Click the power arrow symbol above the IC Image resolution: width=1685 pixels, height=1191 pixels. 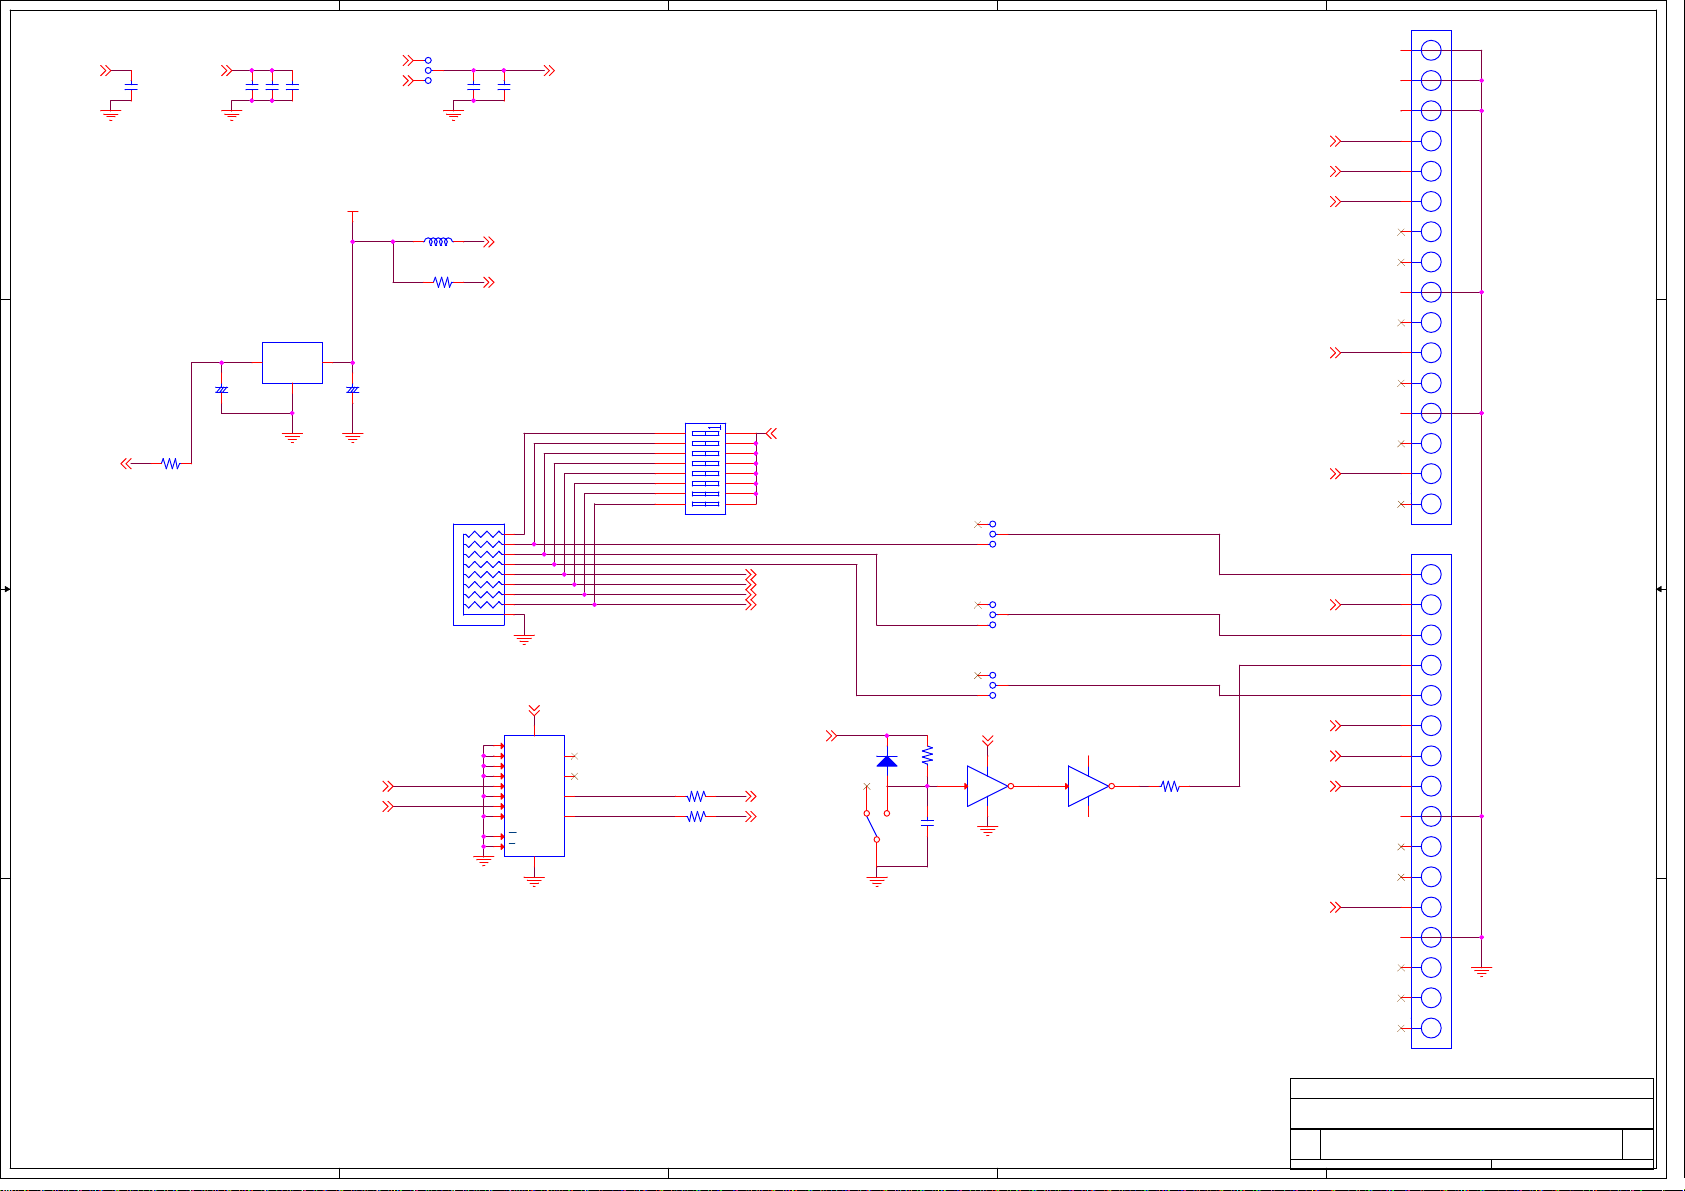[534, 711]
